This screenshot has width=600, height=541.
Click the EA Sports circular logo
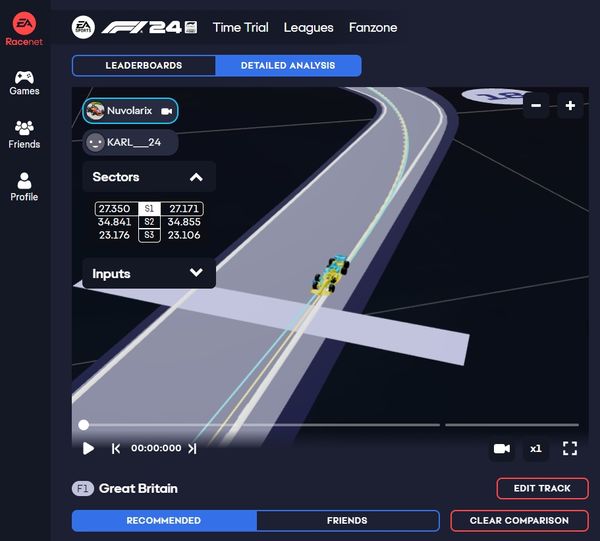[83, 27]
